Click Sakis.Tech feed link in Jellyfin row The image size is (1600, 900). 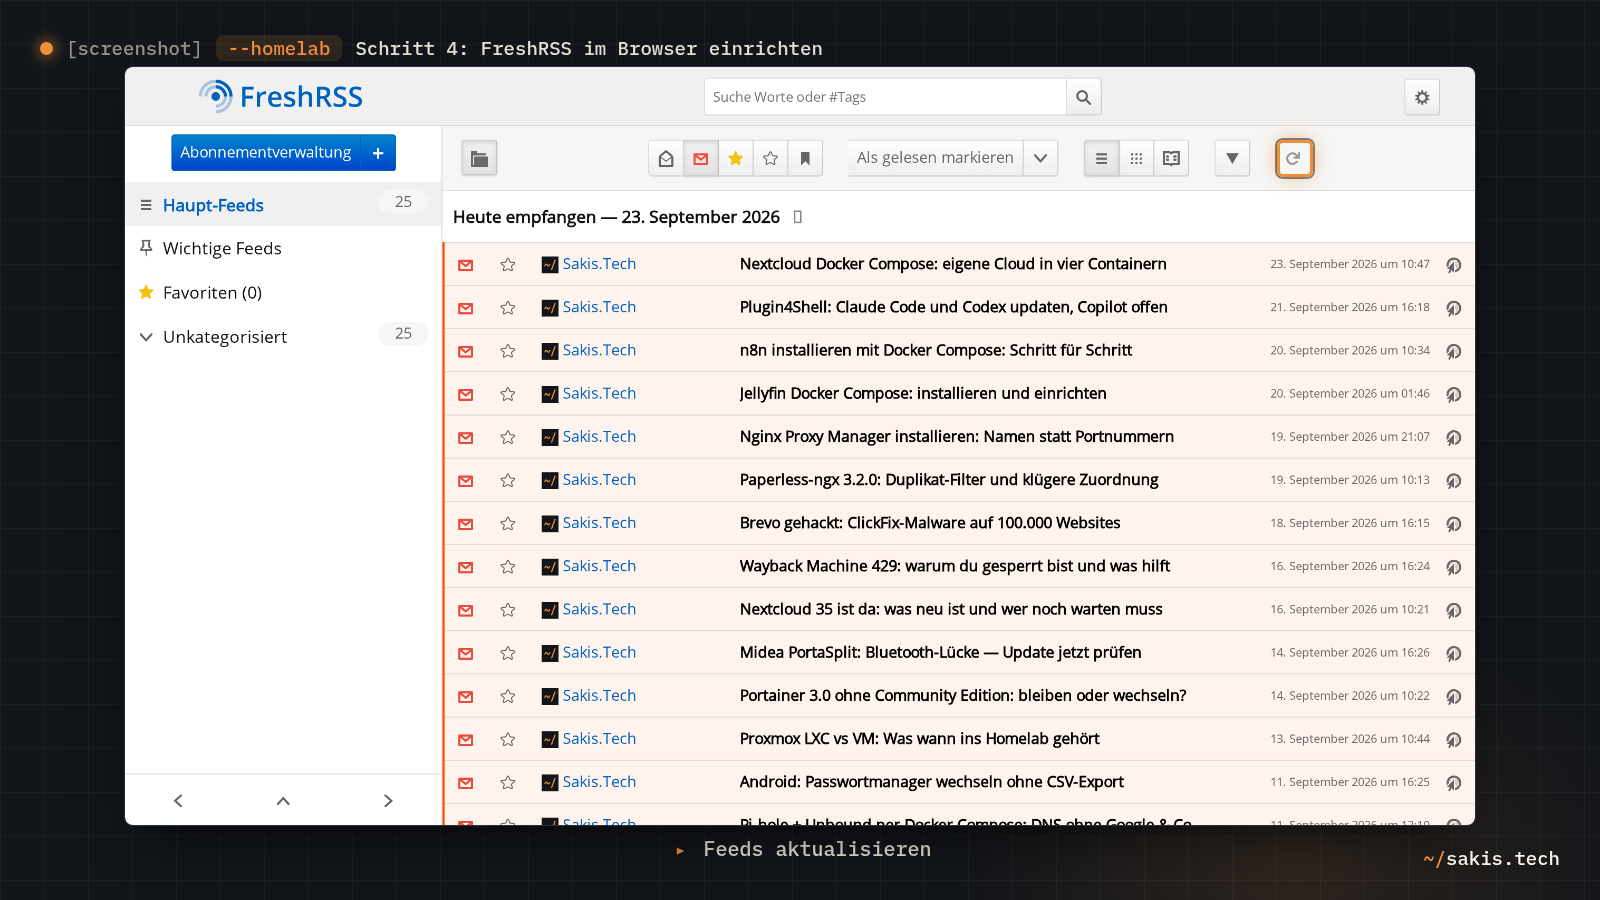click(599, 393)
